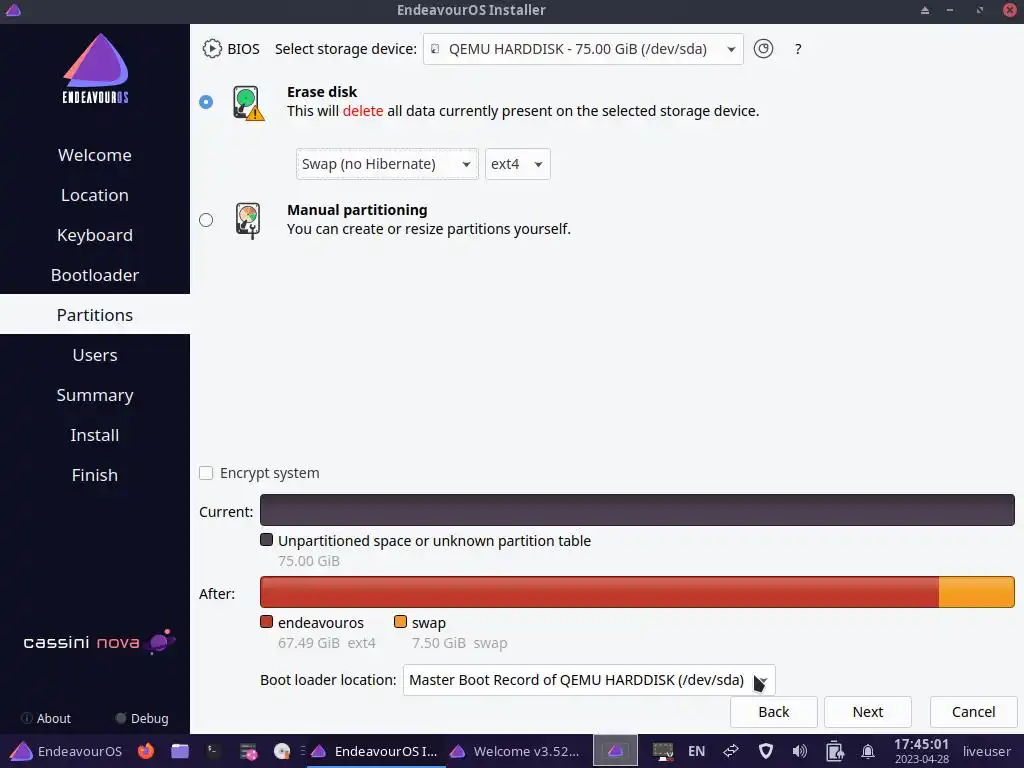Viewport: 1024px width, 768px height.
Task: Click the '75.00 GiB' unpartitioned size text
Action: click(309, 561)
